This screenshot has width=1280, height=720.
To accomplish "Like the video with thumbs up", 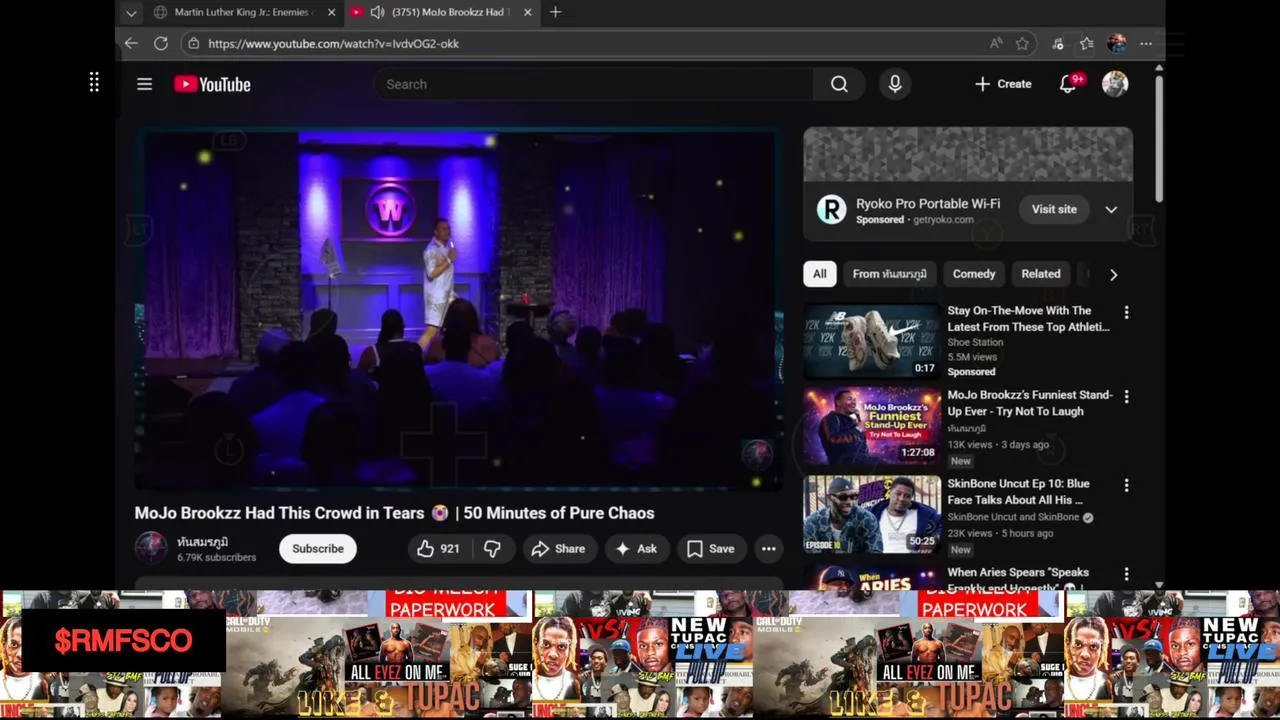I will 438,549.
